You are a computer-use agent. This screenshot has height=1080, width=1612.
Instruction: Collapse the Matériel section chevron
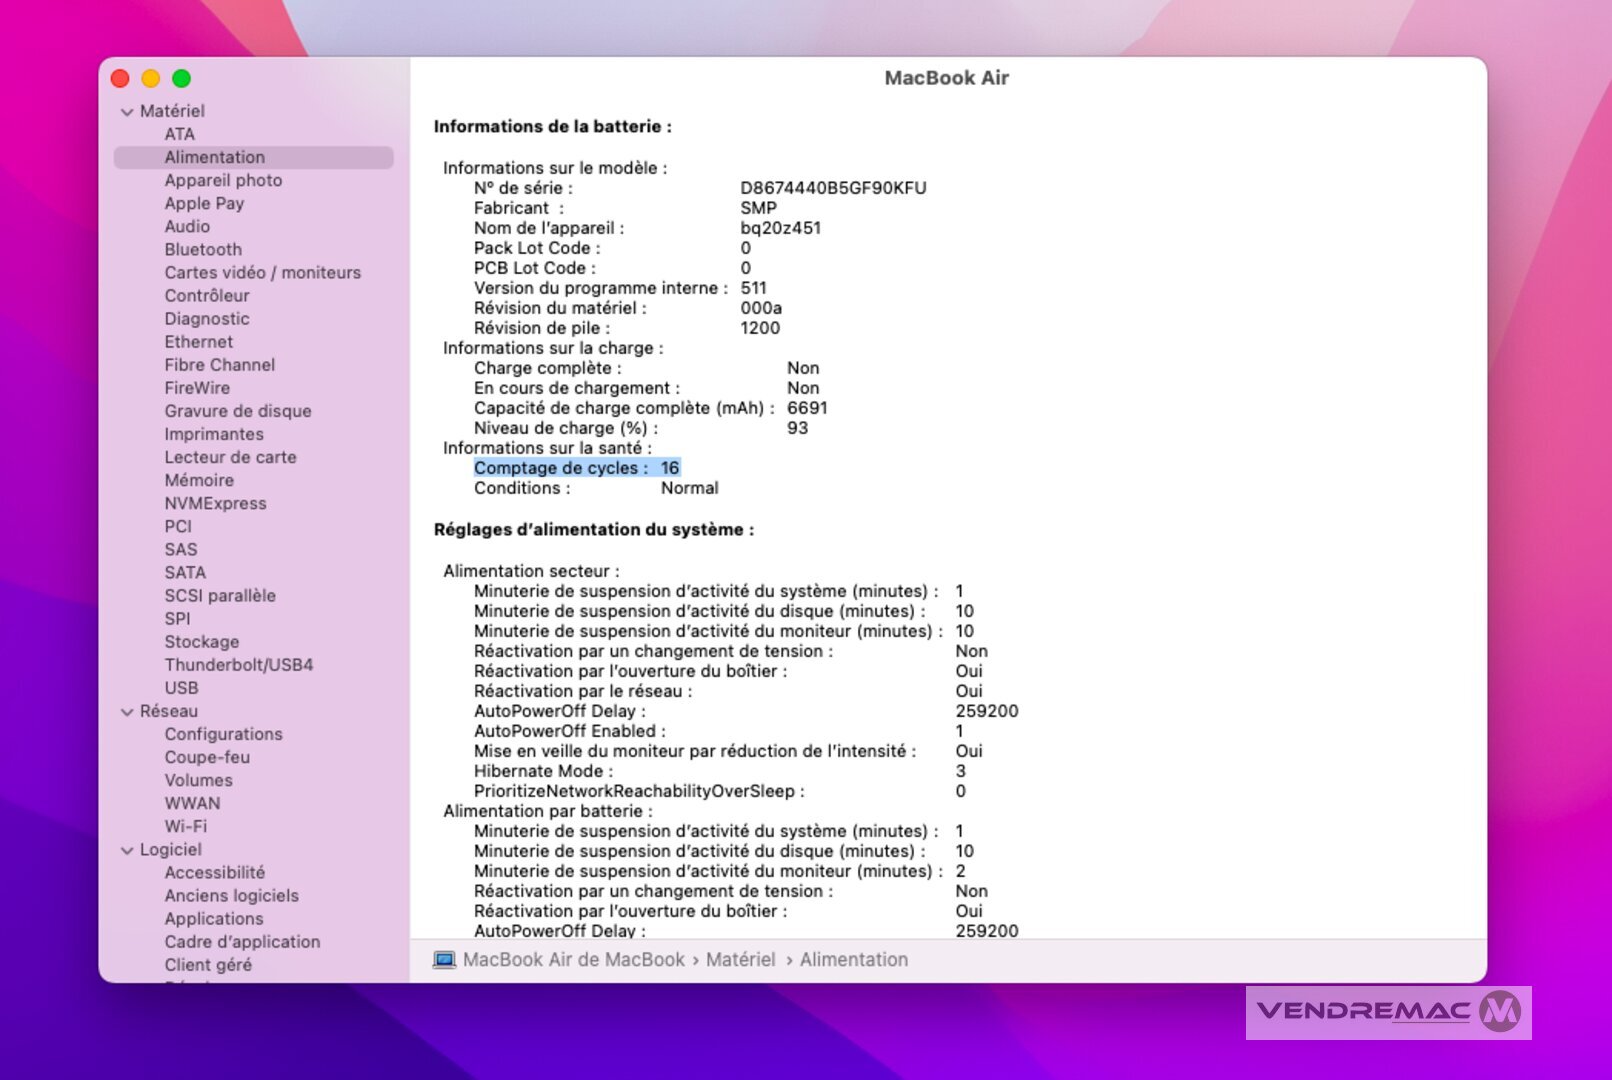(x=127, y=112)
